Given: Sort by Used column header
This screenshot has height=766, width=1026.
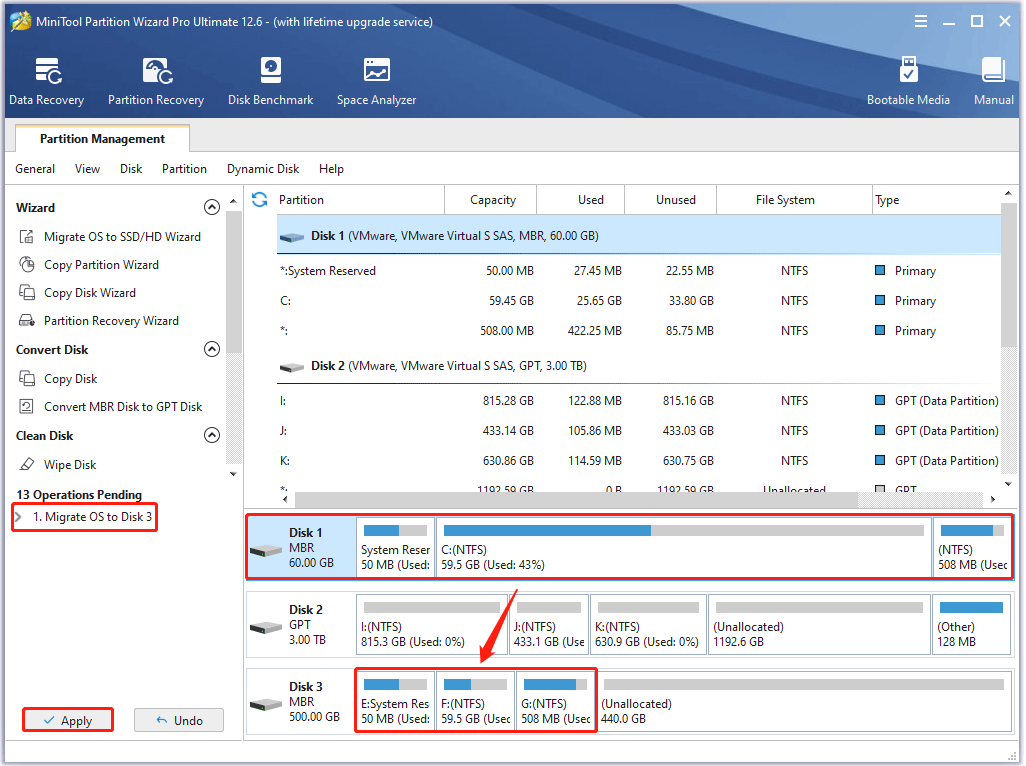Looking at the screenshot, I should 582,200.
